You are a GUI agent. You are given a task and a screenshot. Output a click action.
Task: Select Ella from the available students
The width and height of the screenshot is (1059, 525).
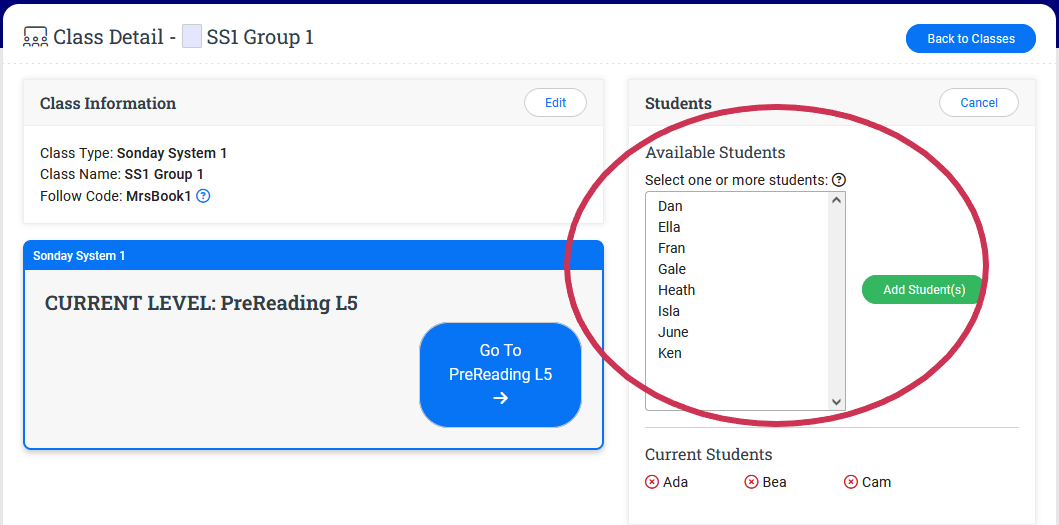(x=669, y=227)
